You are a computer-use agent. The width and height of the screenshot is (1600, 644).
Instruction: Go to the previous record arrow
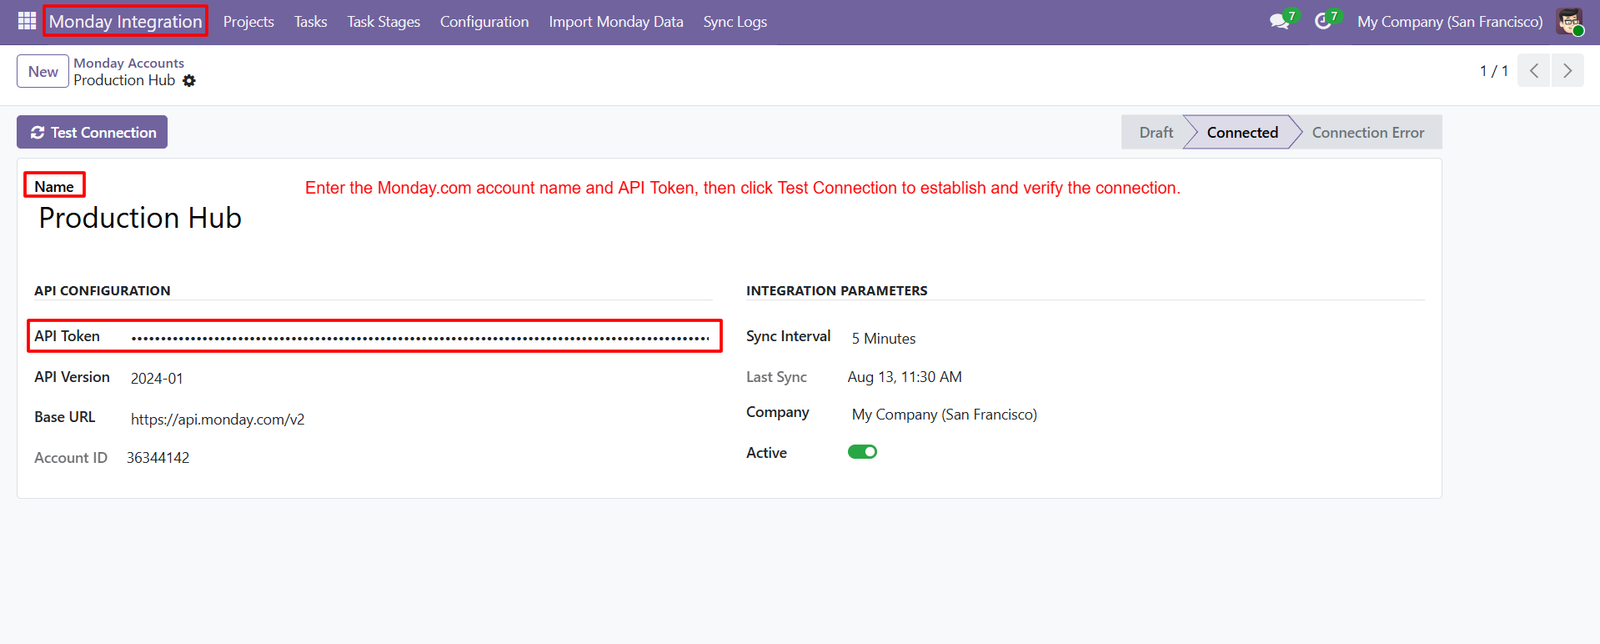(1534, 71)
